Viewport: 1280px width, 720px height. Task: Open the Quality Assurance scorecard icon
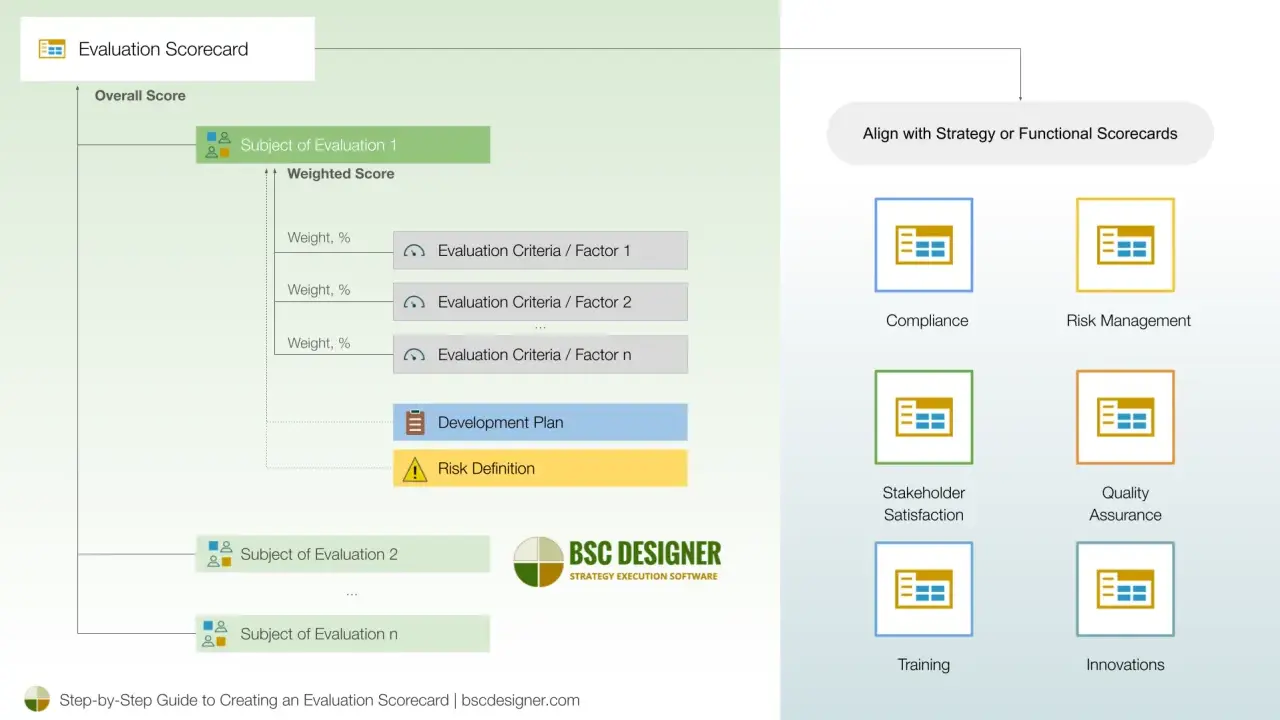pos(1125,417)
